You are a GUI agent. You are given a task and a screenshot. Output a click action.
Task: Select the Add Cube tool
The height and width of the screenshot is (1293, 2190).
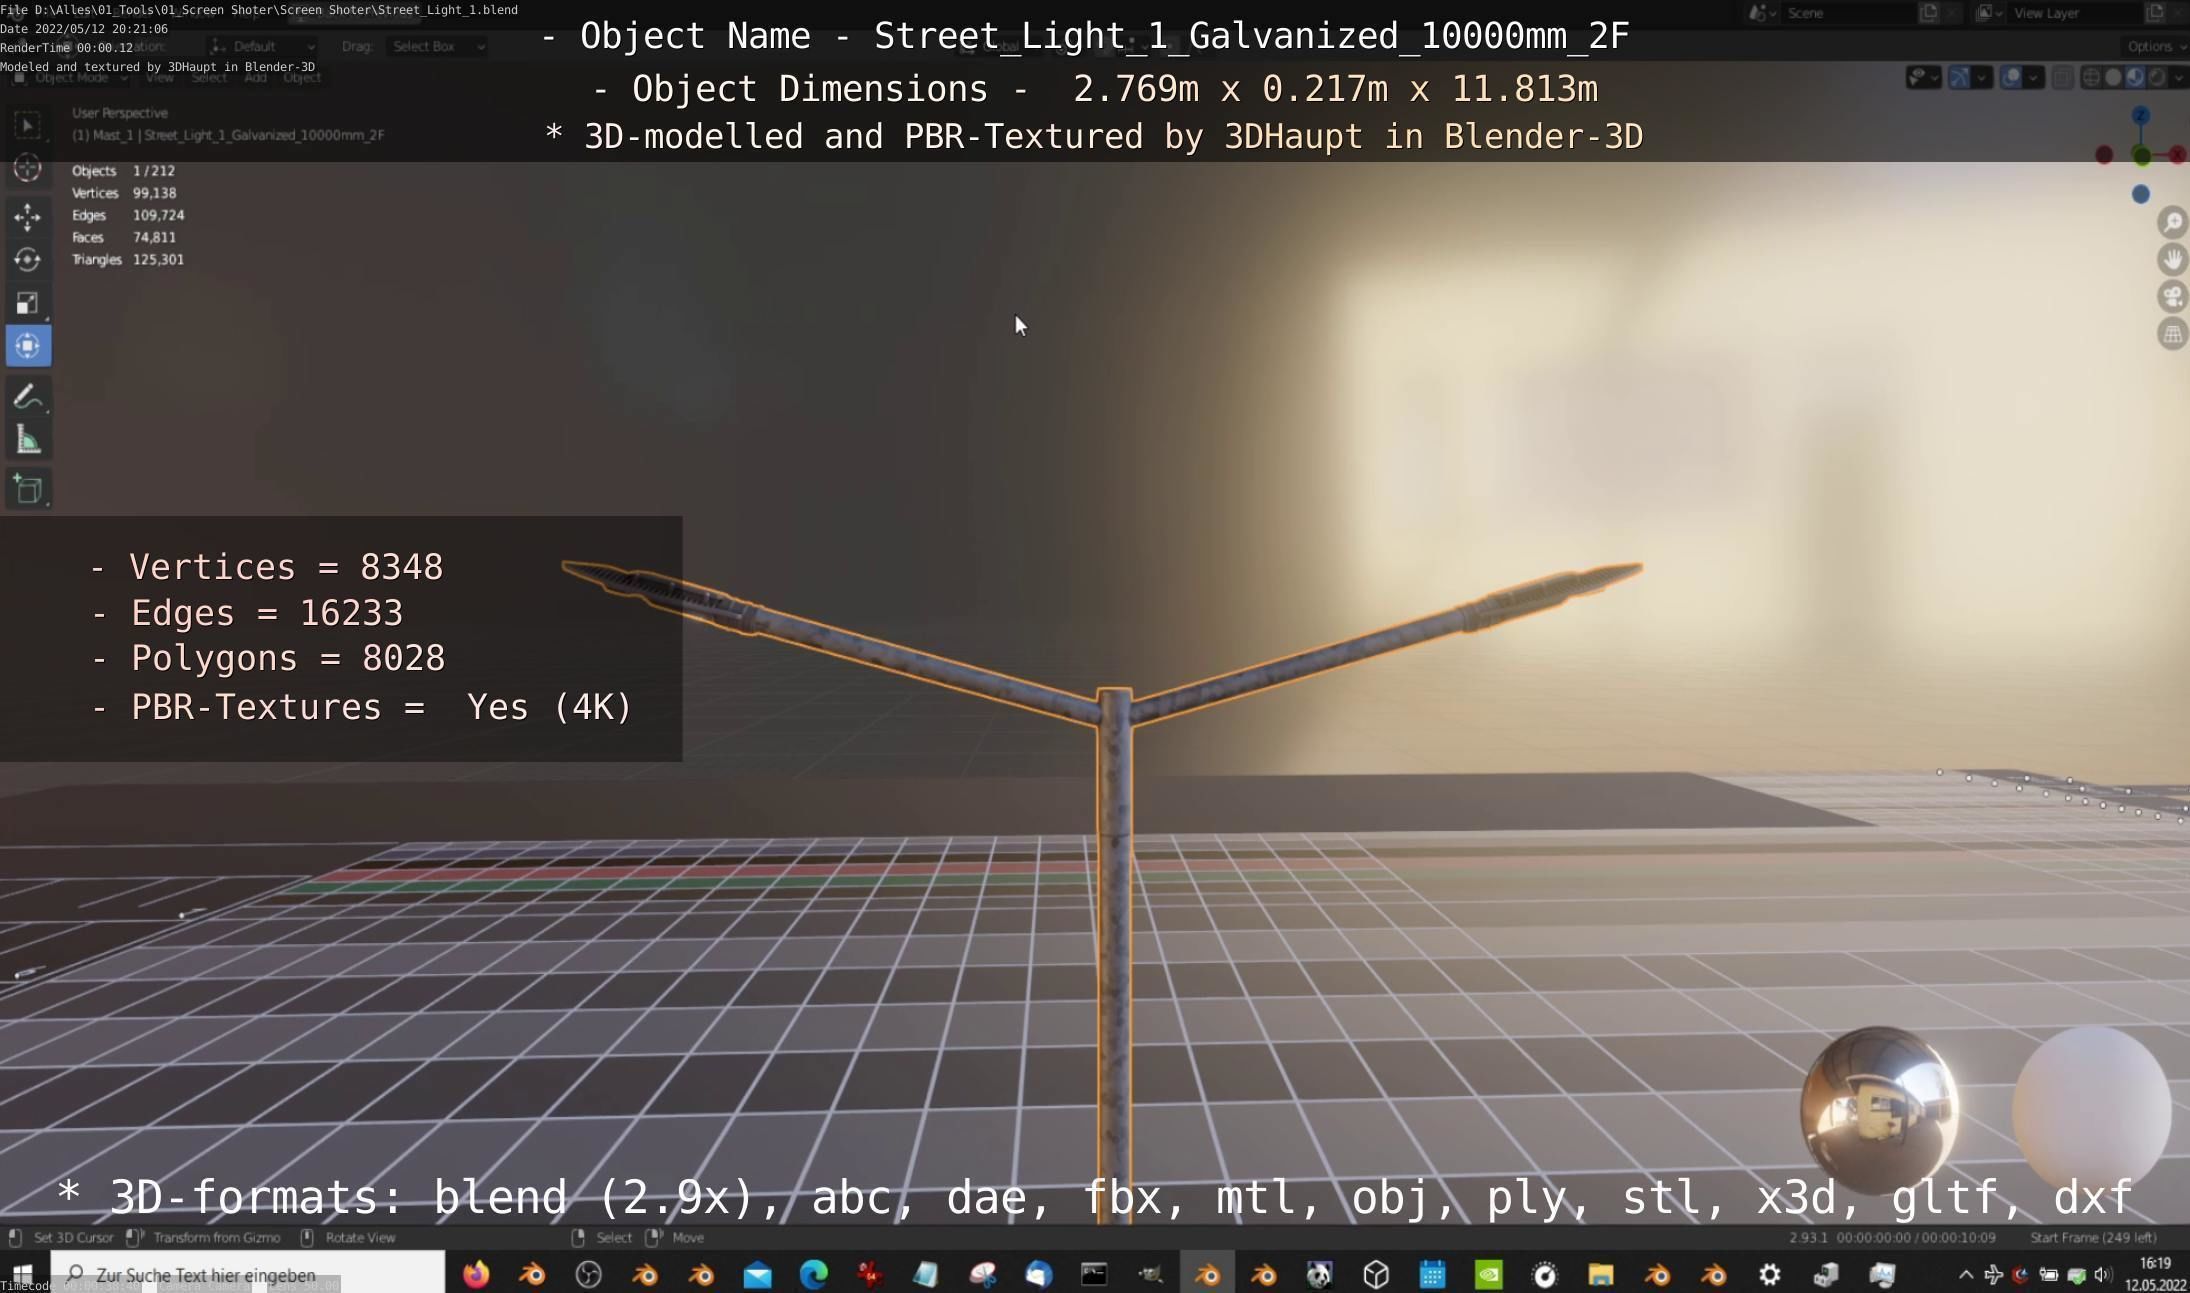(x=27, y=489)
